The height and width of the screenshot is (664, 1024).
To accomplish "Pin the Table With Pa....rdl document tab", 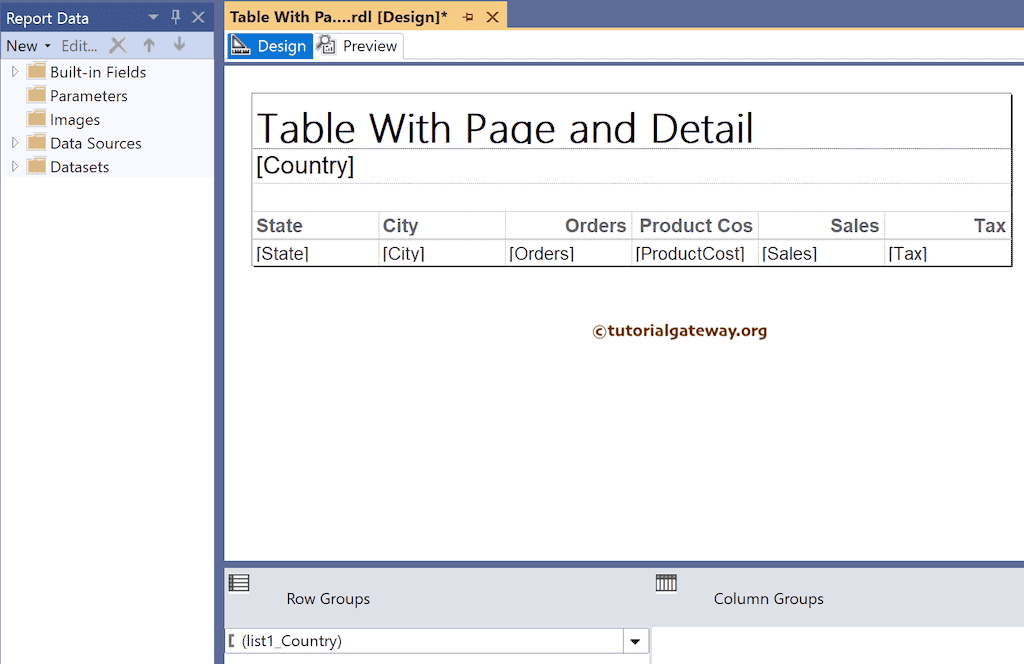I will point(468,17).
